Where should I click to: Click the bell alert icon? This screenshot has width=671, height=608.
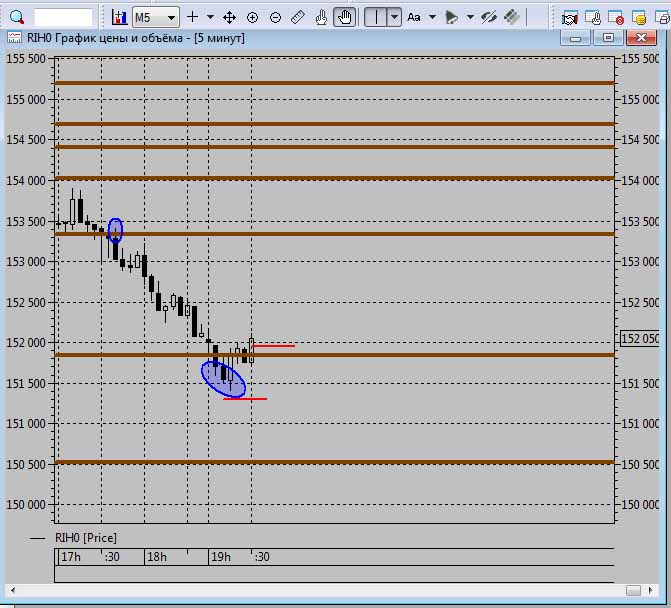pyautogui.click(x=451, y=18)
